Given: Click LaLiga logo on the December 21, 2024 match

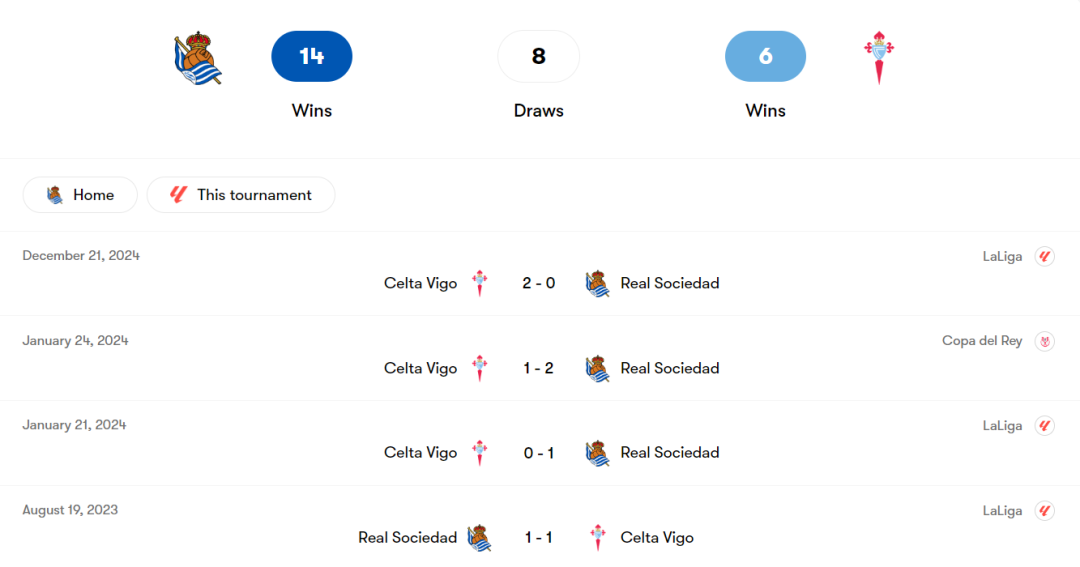Looking at the screenshot, I should coord(1044,256).
